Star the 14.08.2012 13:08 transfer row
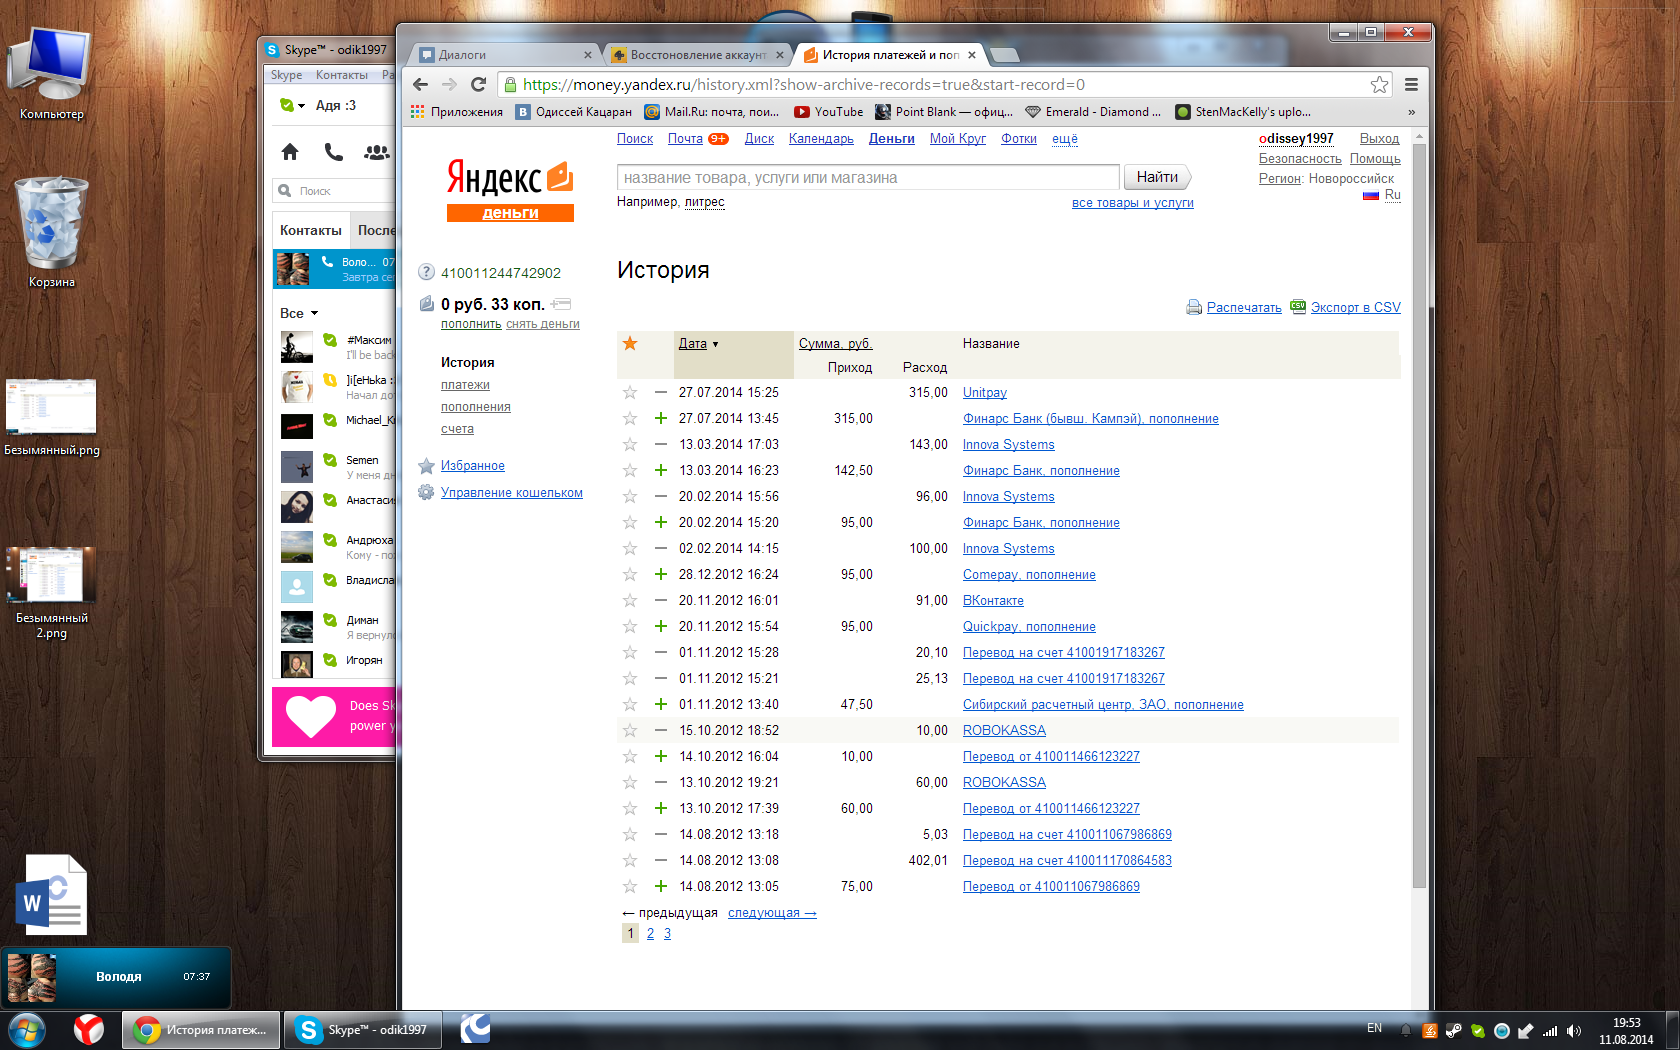Viewport: 1680px width, 1050px height. click(x=630, y=861)
